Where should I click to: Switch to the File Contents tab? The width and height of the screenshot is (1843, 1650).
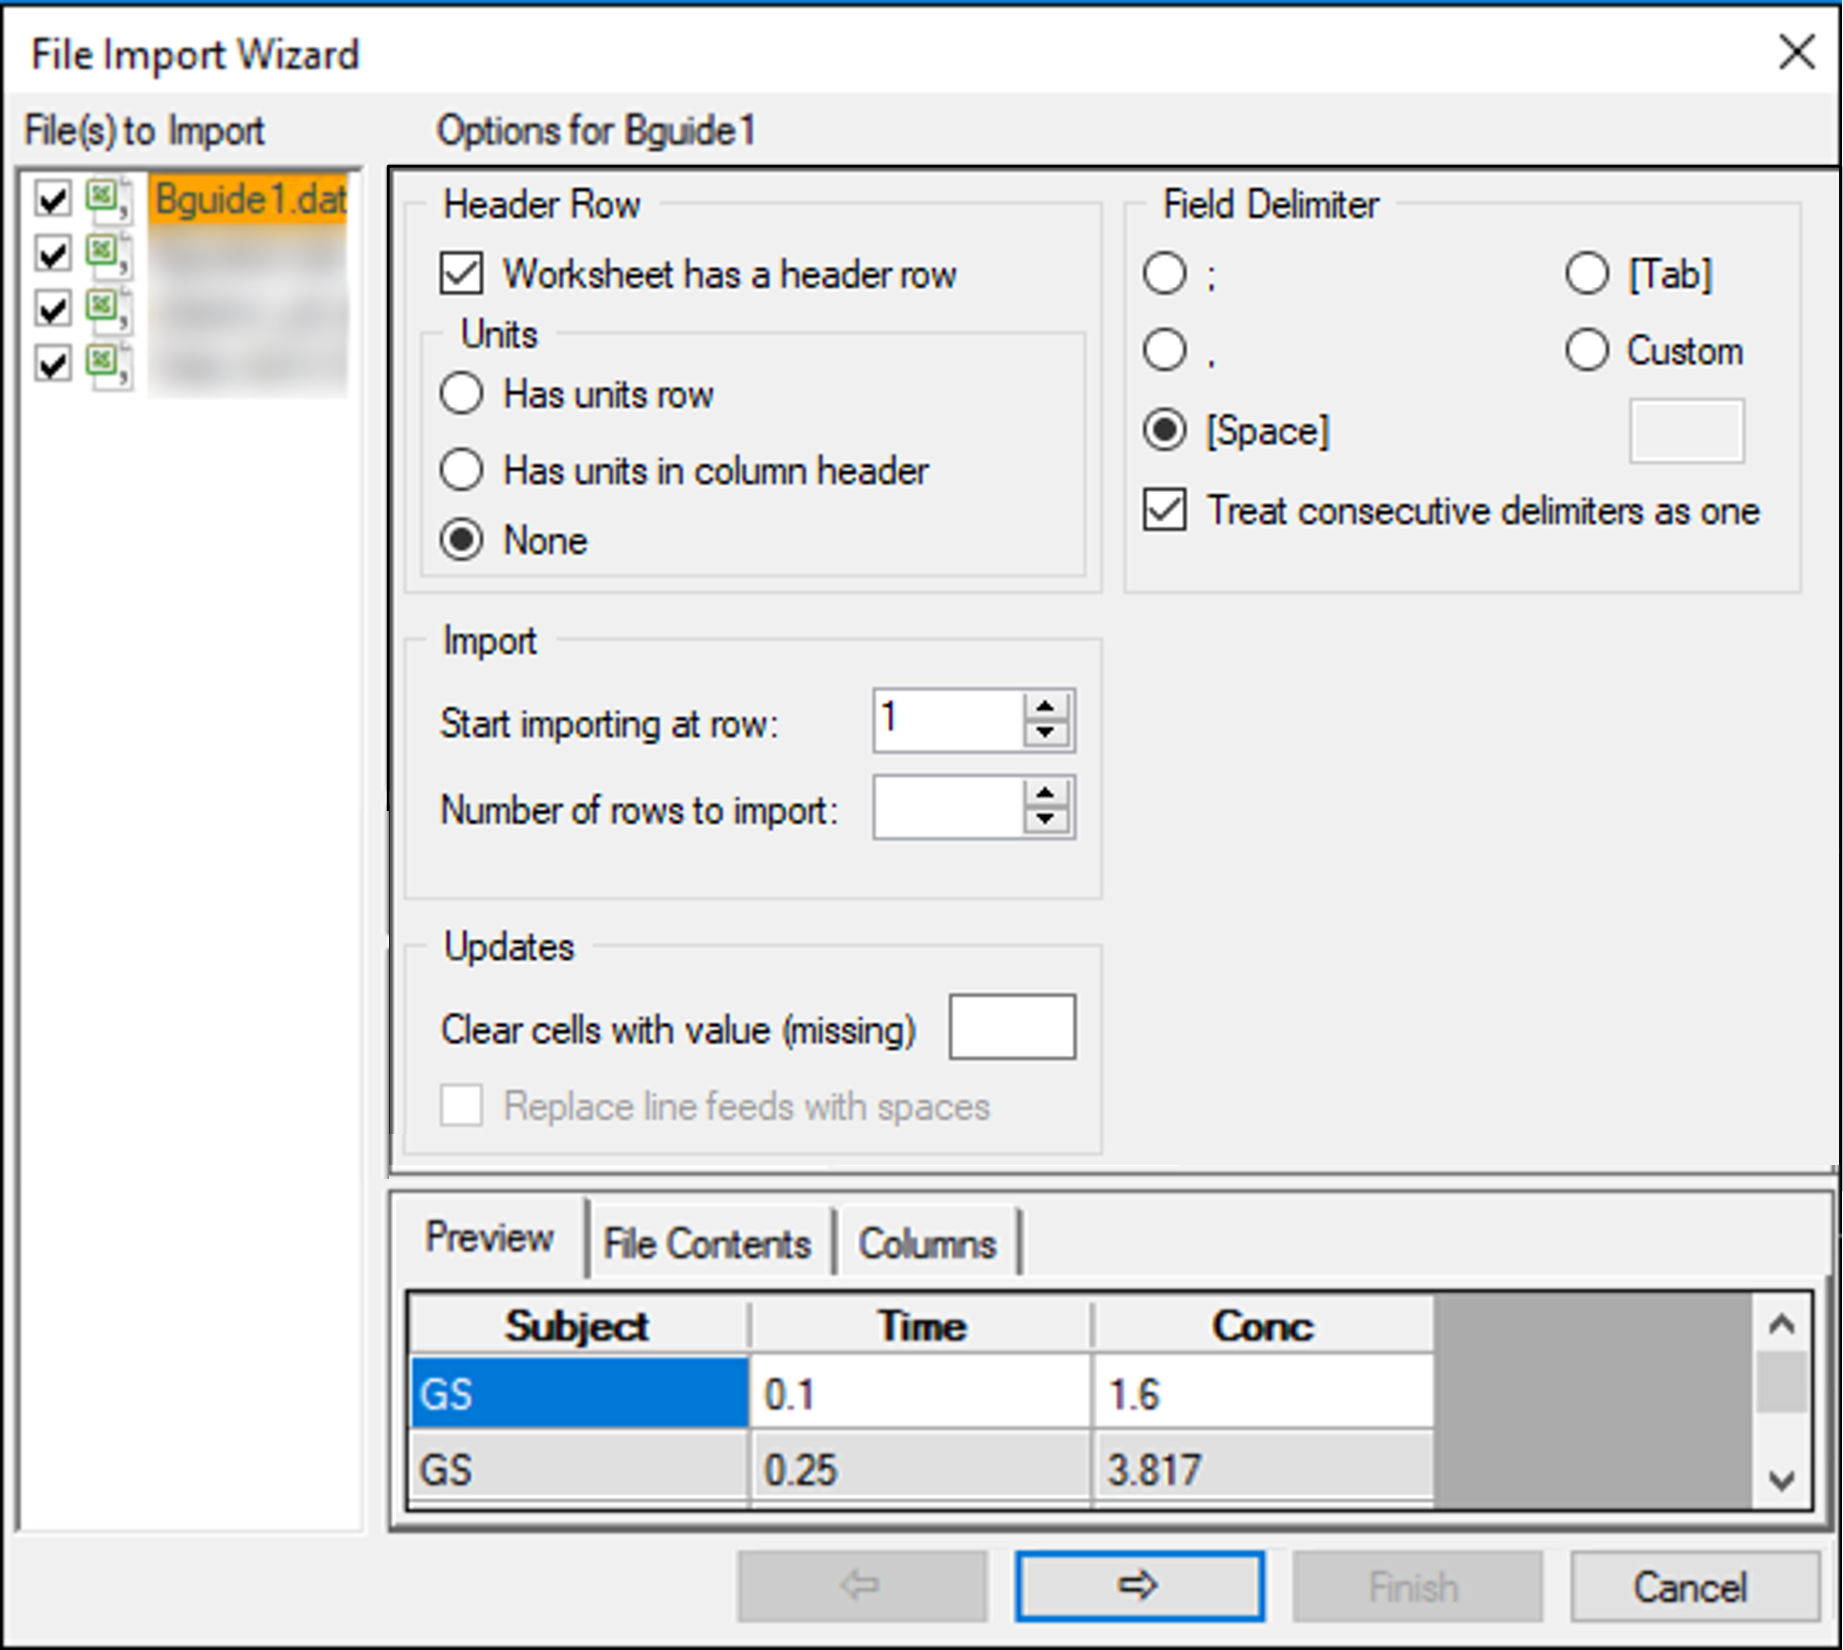tap(707, 1243)
